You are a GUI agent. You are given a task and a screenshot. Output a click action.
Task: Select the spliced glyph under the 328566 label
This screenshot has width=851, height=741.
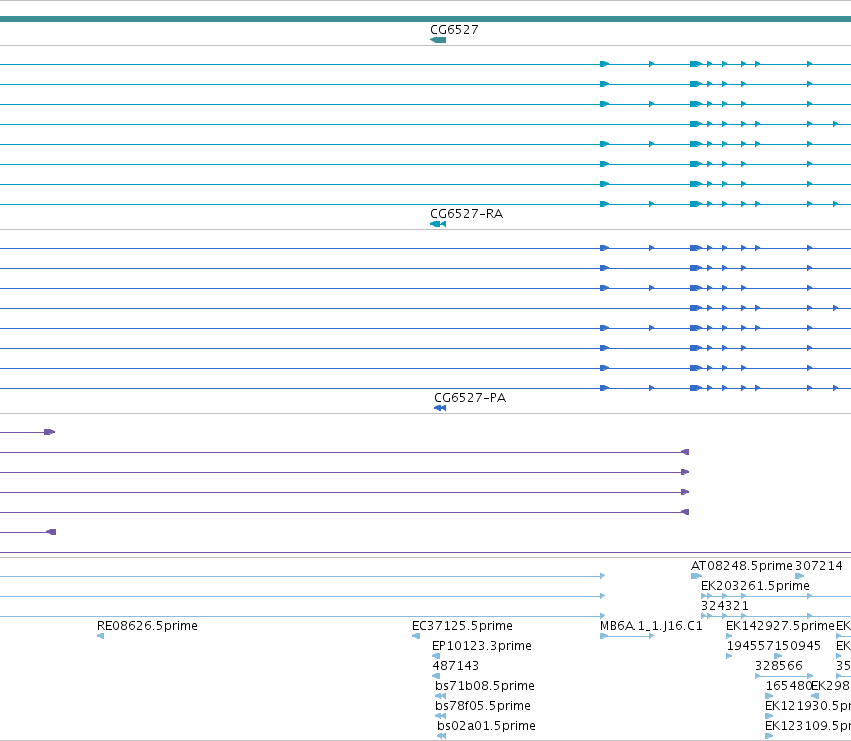point(784,676)
